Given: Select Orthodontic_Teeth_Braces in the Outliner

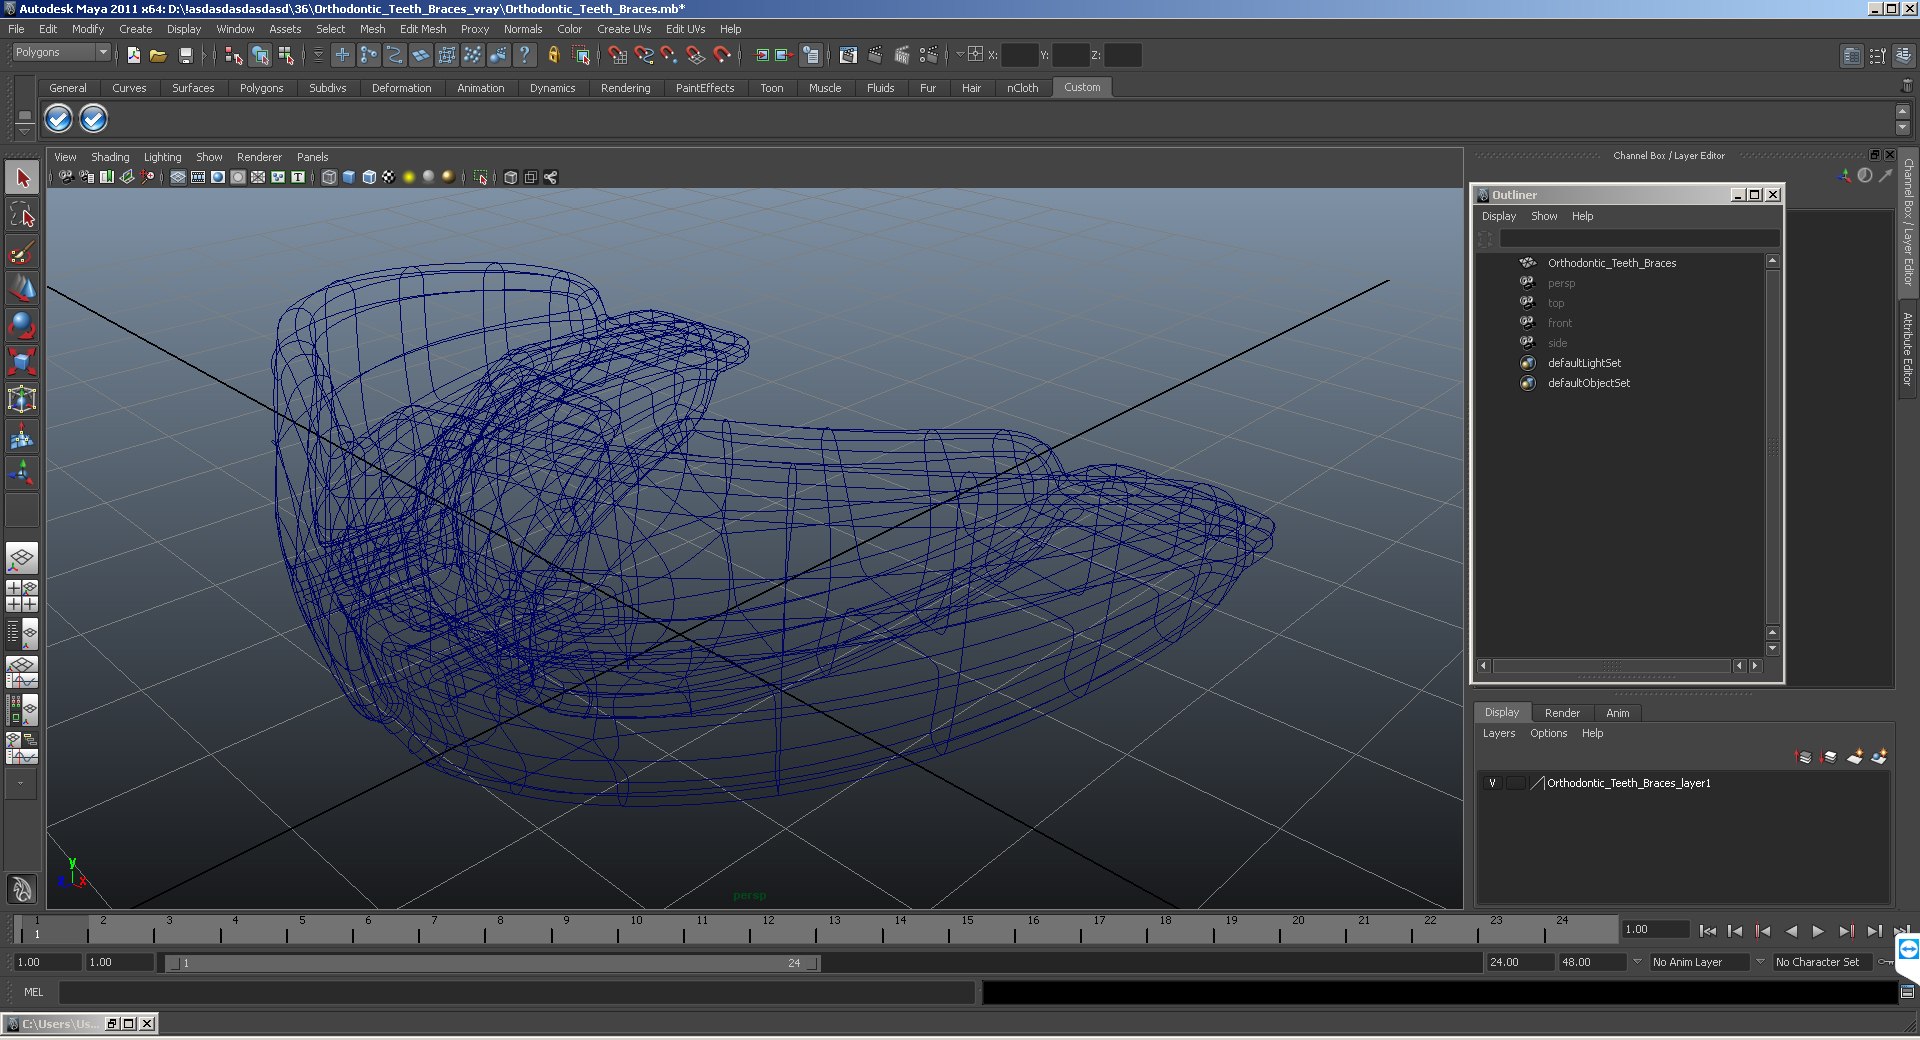Looking at the screenshot, I should pos(1611,263).
